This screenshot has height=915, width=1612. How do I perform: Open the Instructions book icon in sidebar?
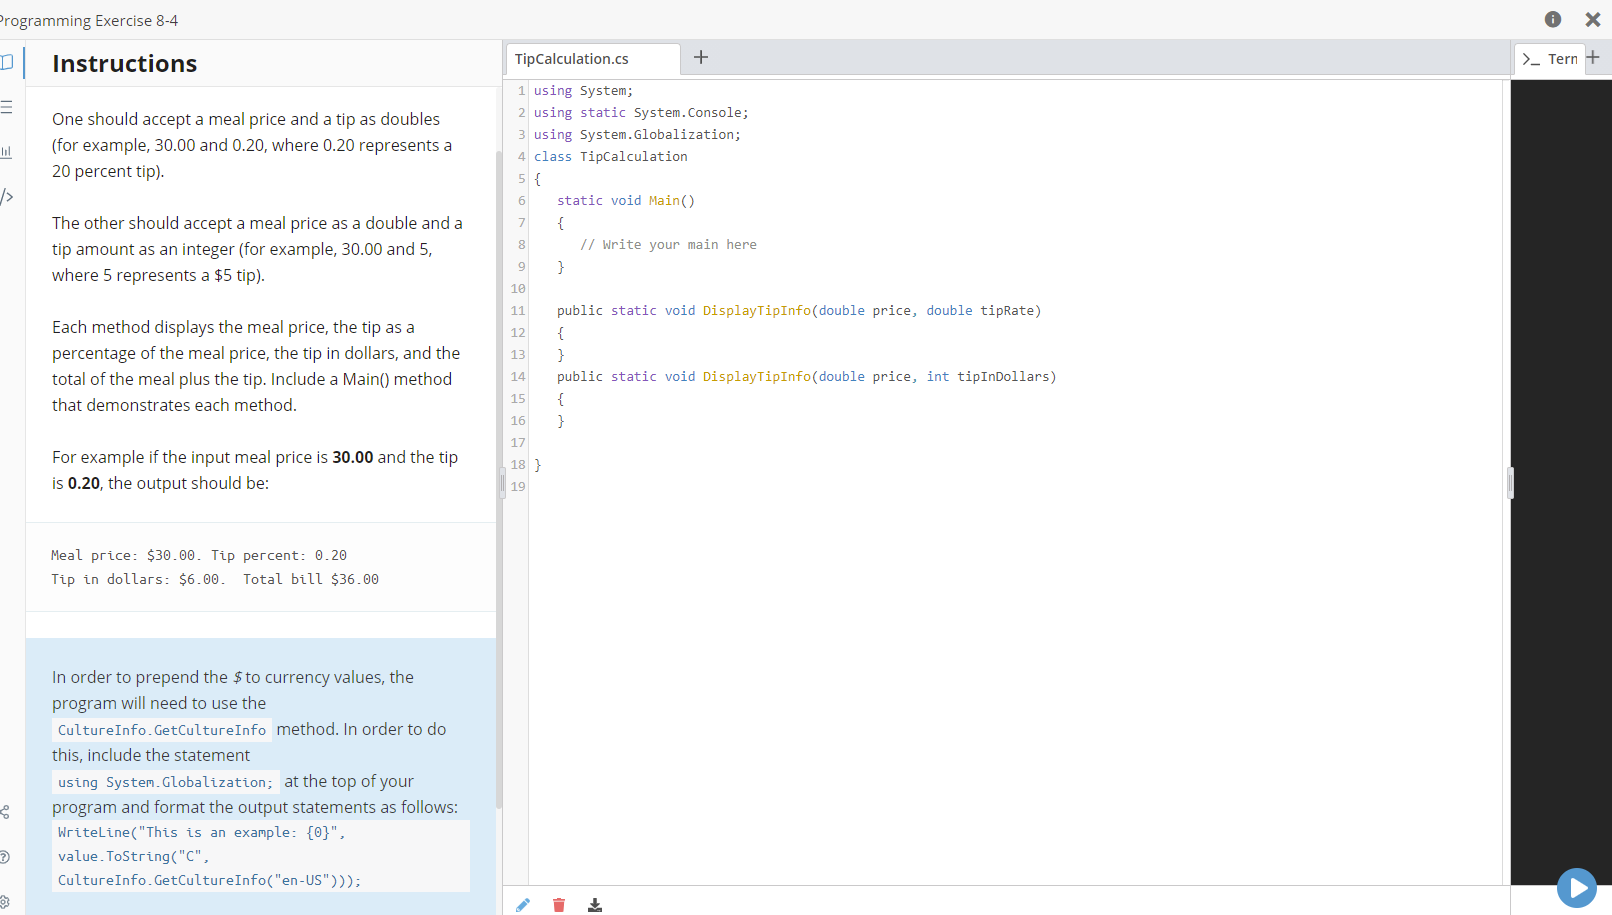[8, 63]
